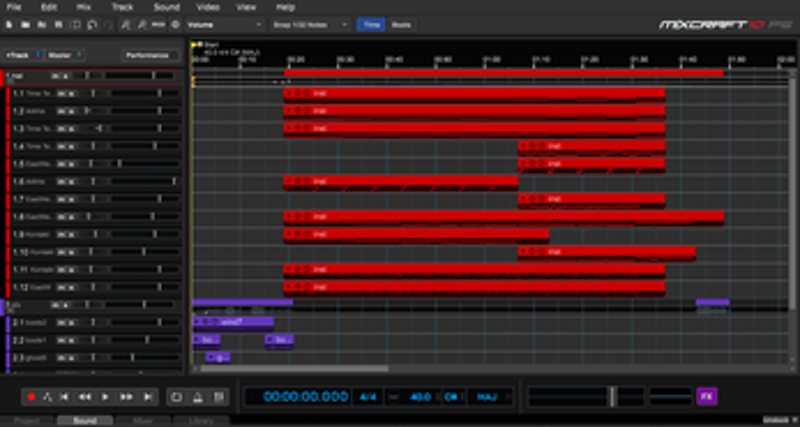This screenshot has width=800, height=427.
Task: Click the Record button in transport
Action: [32, 396]
